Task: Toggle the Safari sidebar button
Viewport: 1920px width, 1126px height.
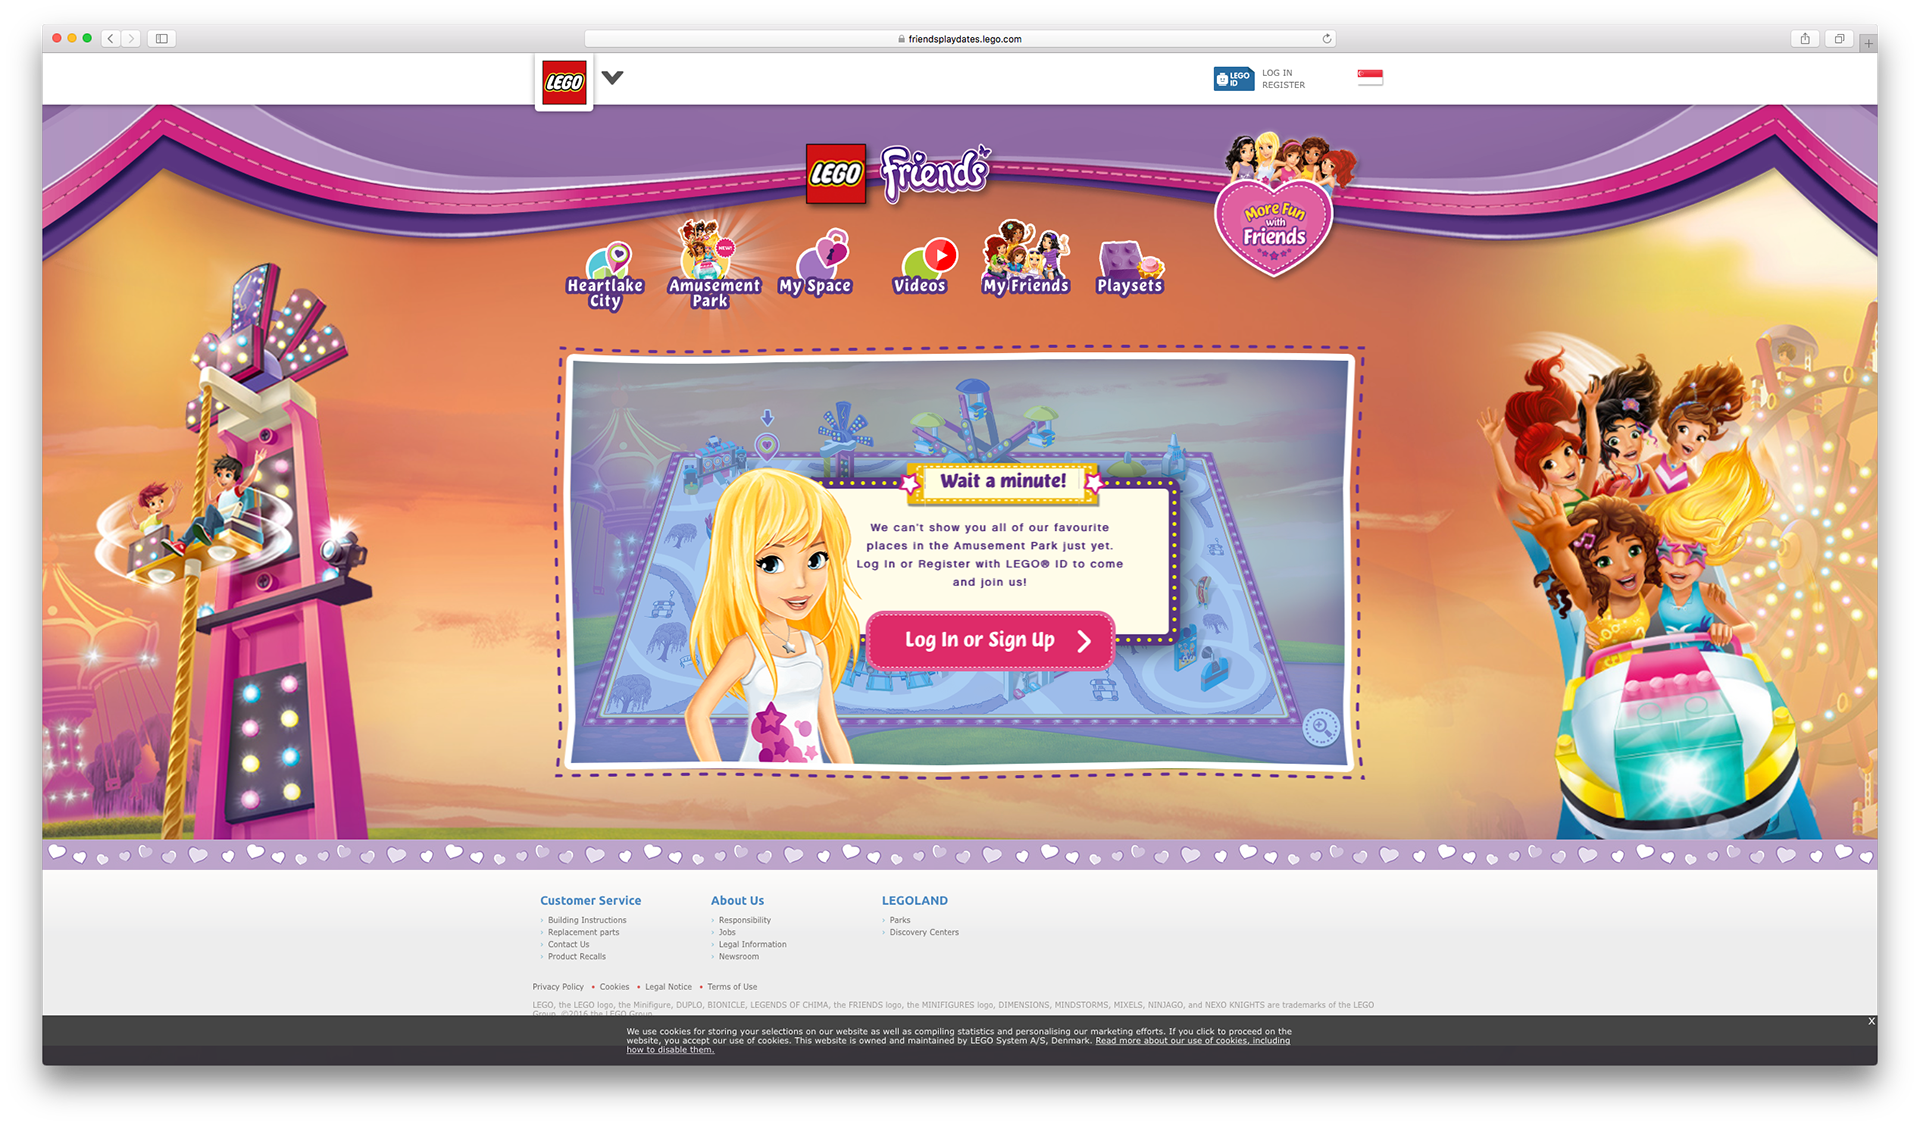Action: pyautogui.click(x=161, y=39)
